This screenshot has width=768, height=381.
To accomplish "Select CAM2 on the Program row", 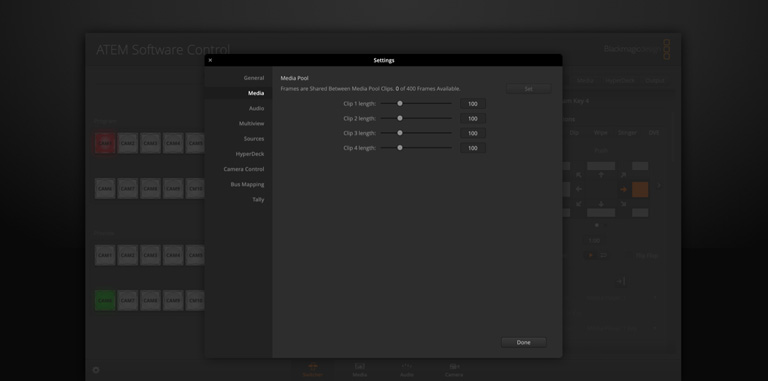I will (x=128, y=143).
